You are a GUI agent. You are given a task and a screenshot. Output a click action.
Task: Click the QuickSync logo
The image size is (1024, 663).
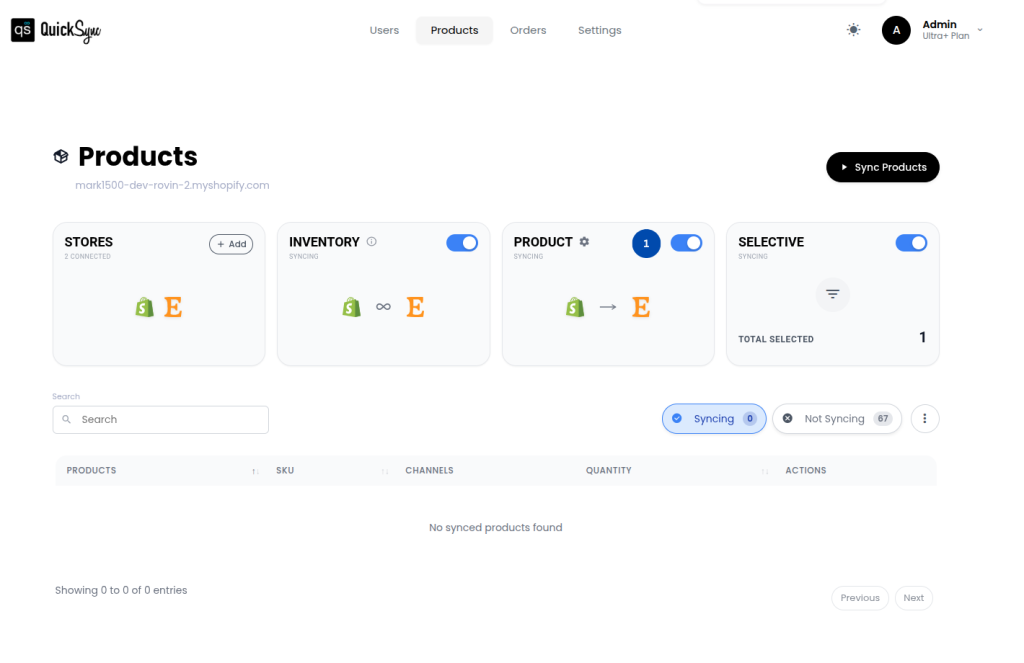(x=55, y=30)
